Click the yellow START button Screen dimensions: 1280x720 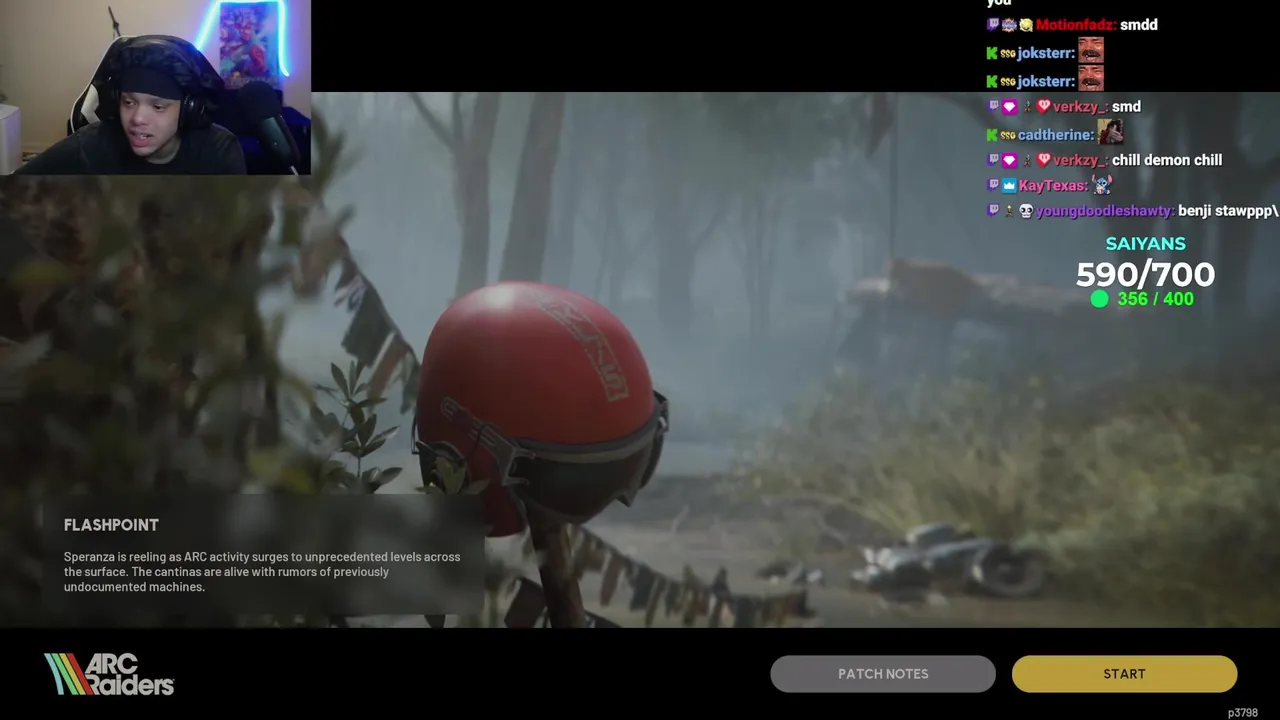point(1124,674)
